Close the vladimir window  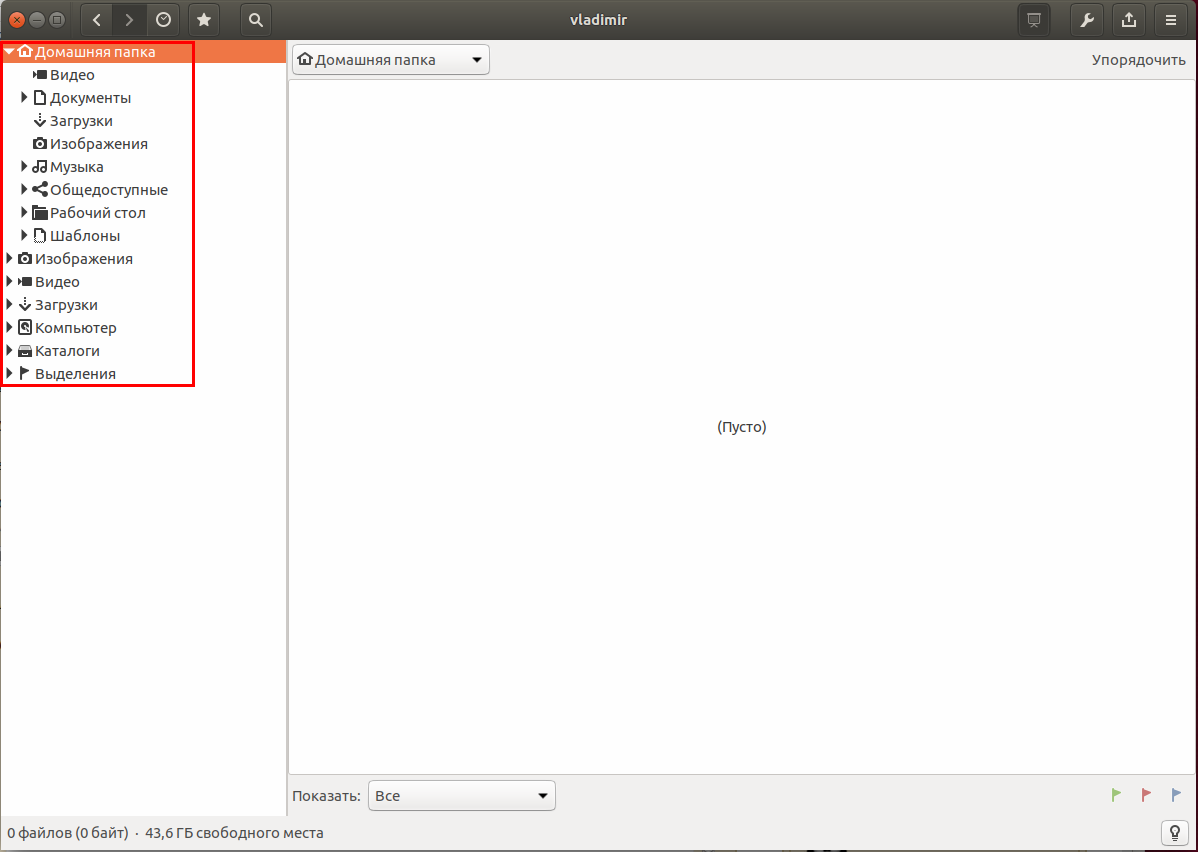(x=17, y=20)
